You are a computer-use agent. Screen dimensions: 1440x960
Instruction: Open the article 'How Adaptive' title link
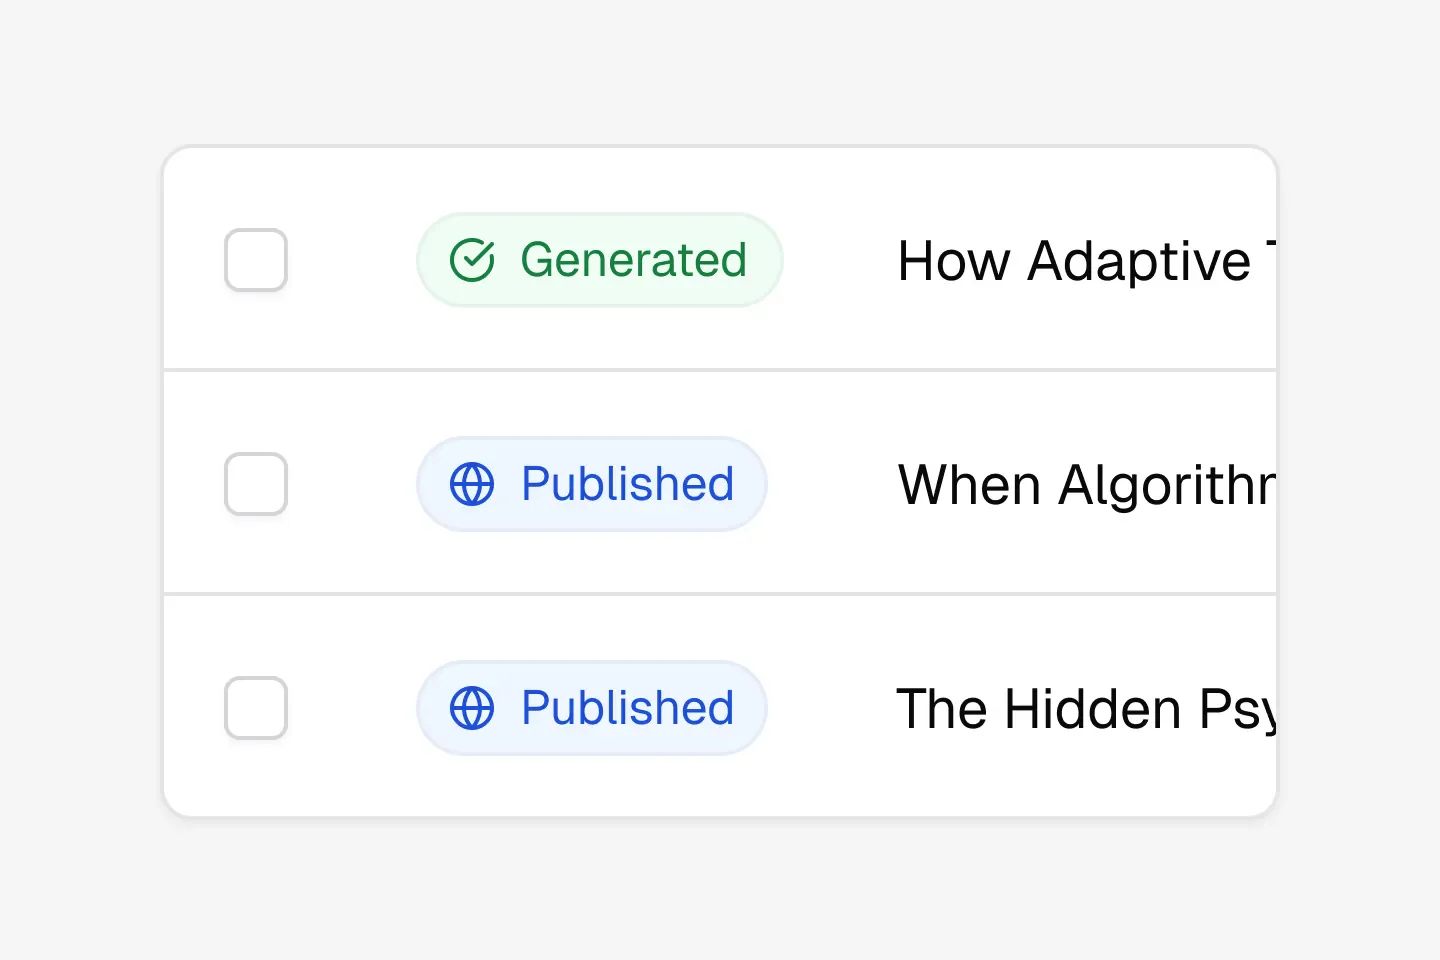click(x=1080, y=260)
